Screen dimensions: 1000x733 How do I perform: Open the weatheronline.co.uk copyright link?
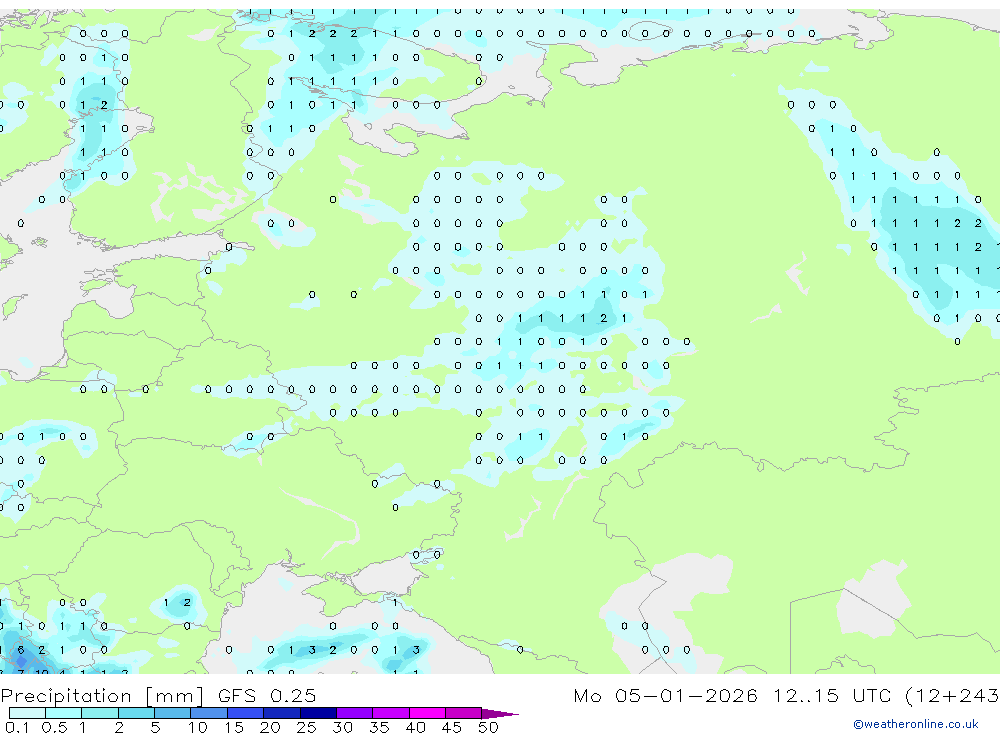click(916, 724)
